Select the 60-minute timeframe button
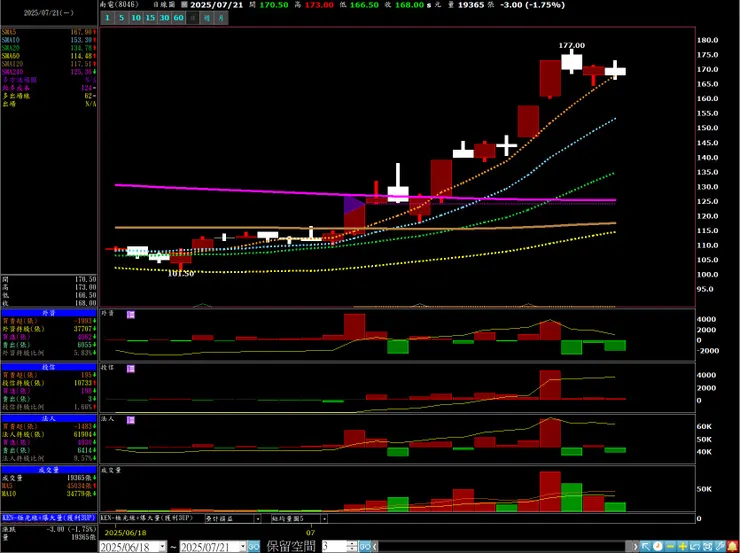 [x=178, y=18]
